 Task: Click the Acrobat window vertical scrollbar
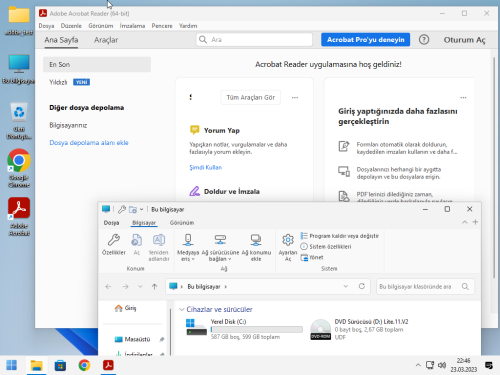(494, 167)
